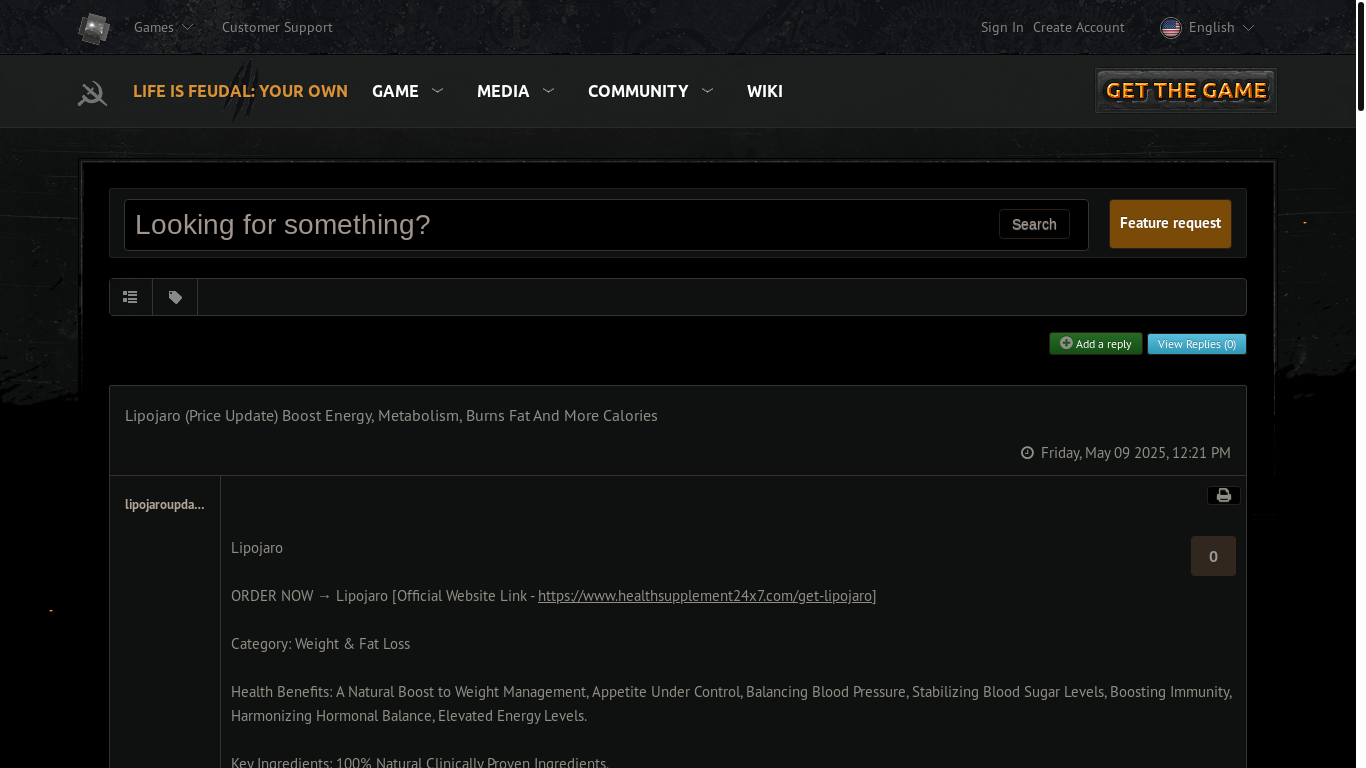
Task: Click Create Account link
Action: tap(1079, 27)
